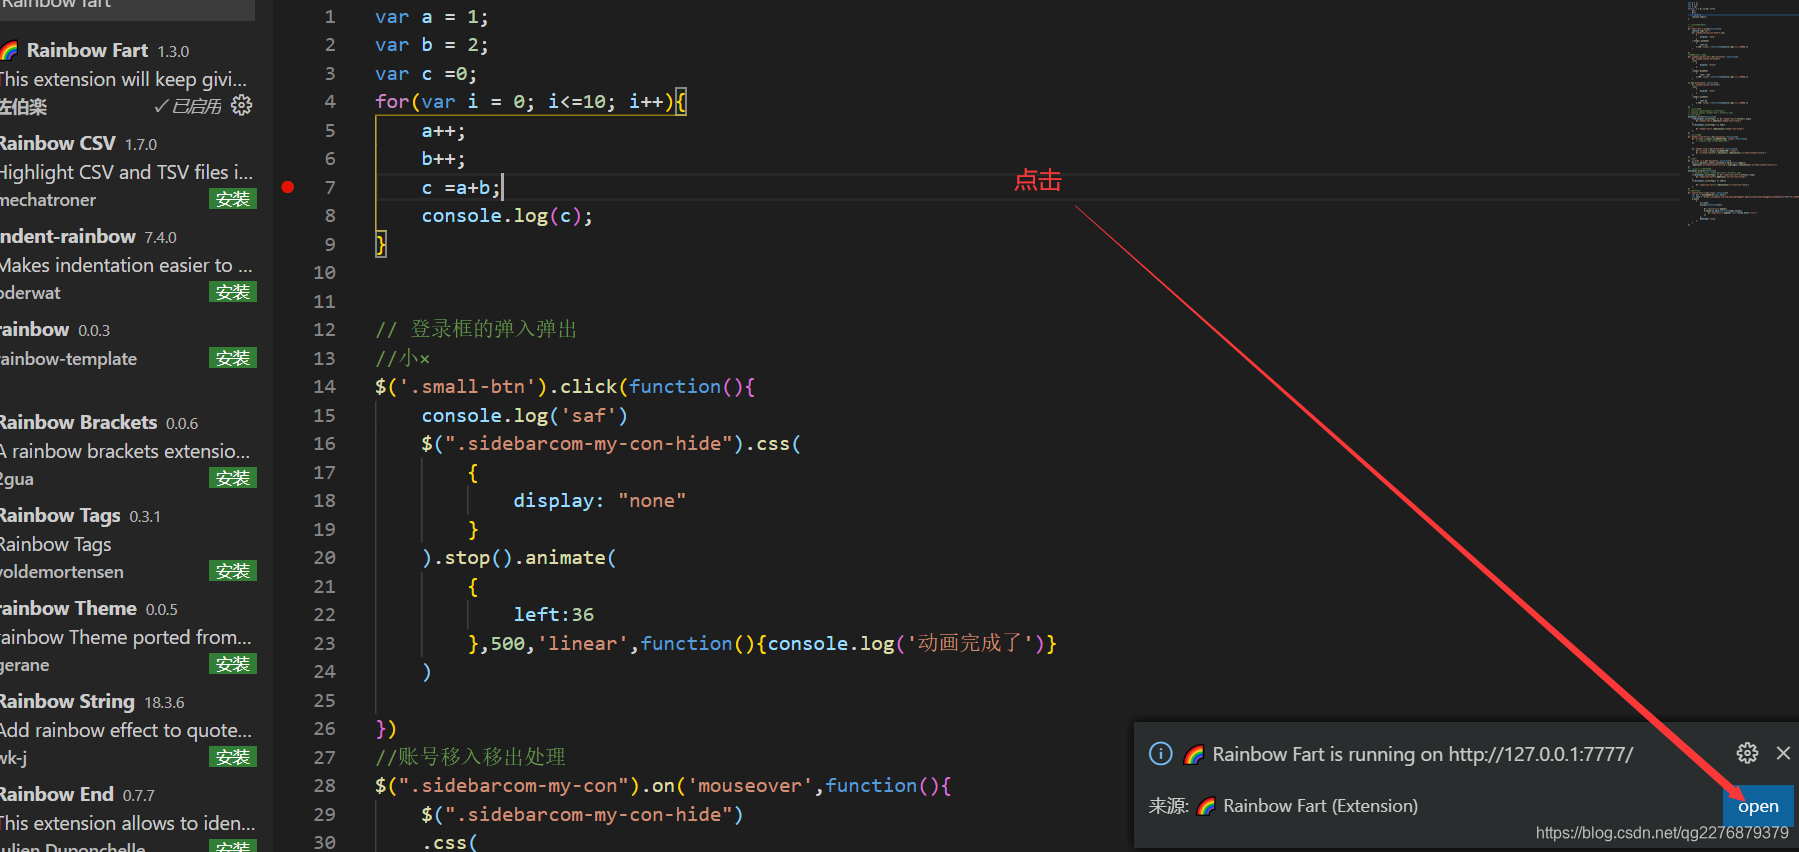Screen dimensions: 1799x852
Task: Install the Rainbow Brackets extension
Action: (x=233, y=478)
